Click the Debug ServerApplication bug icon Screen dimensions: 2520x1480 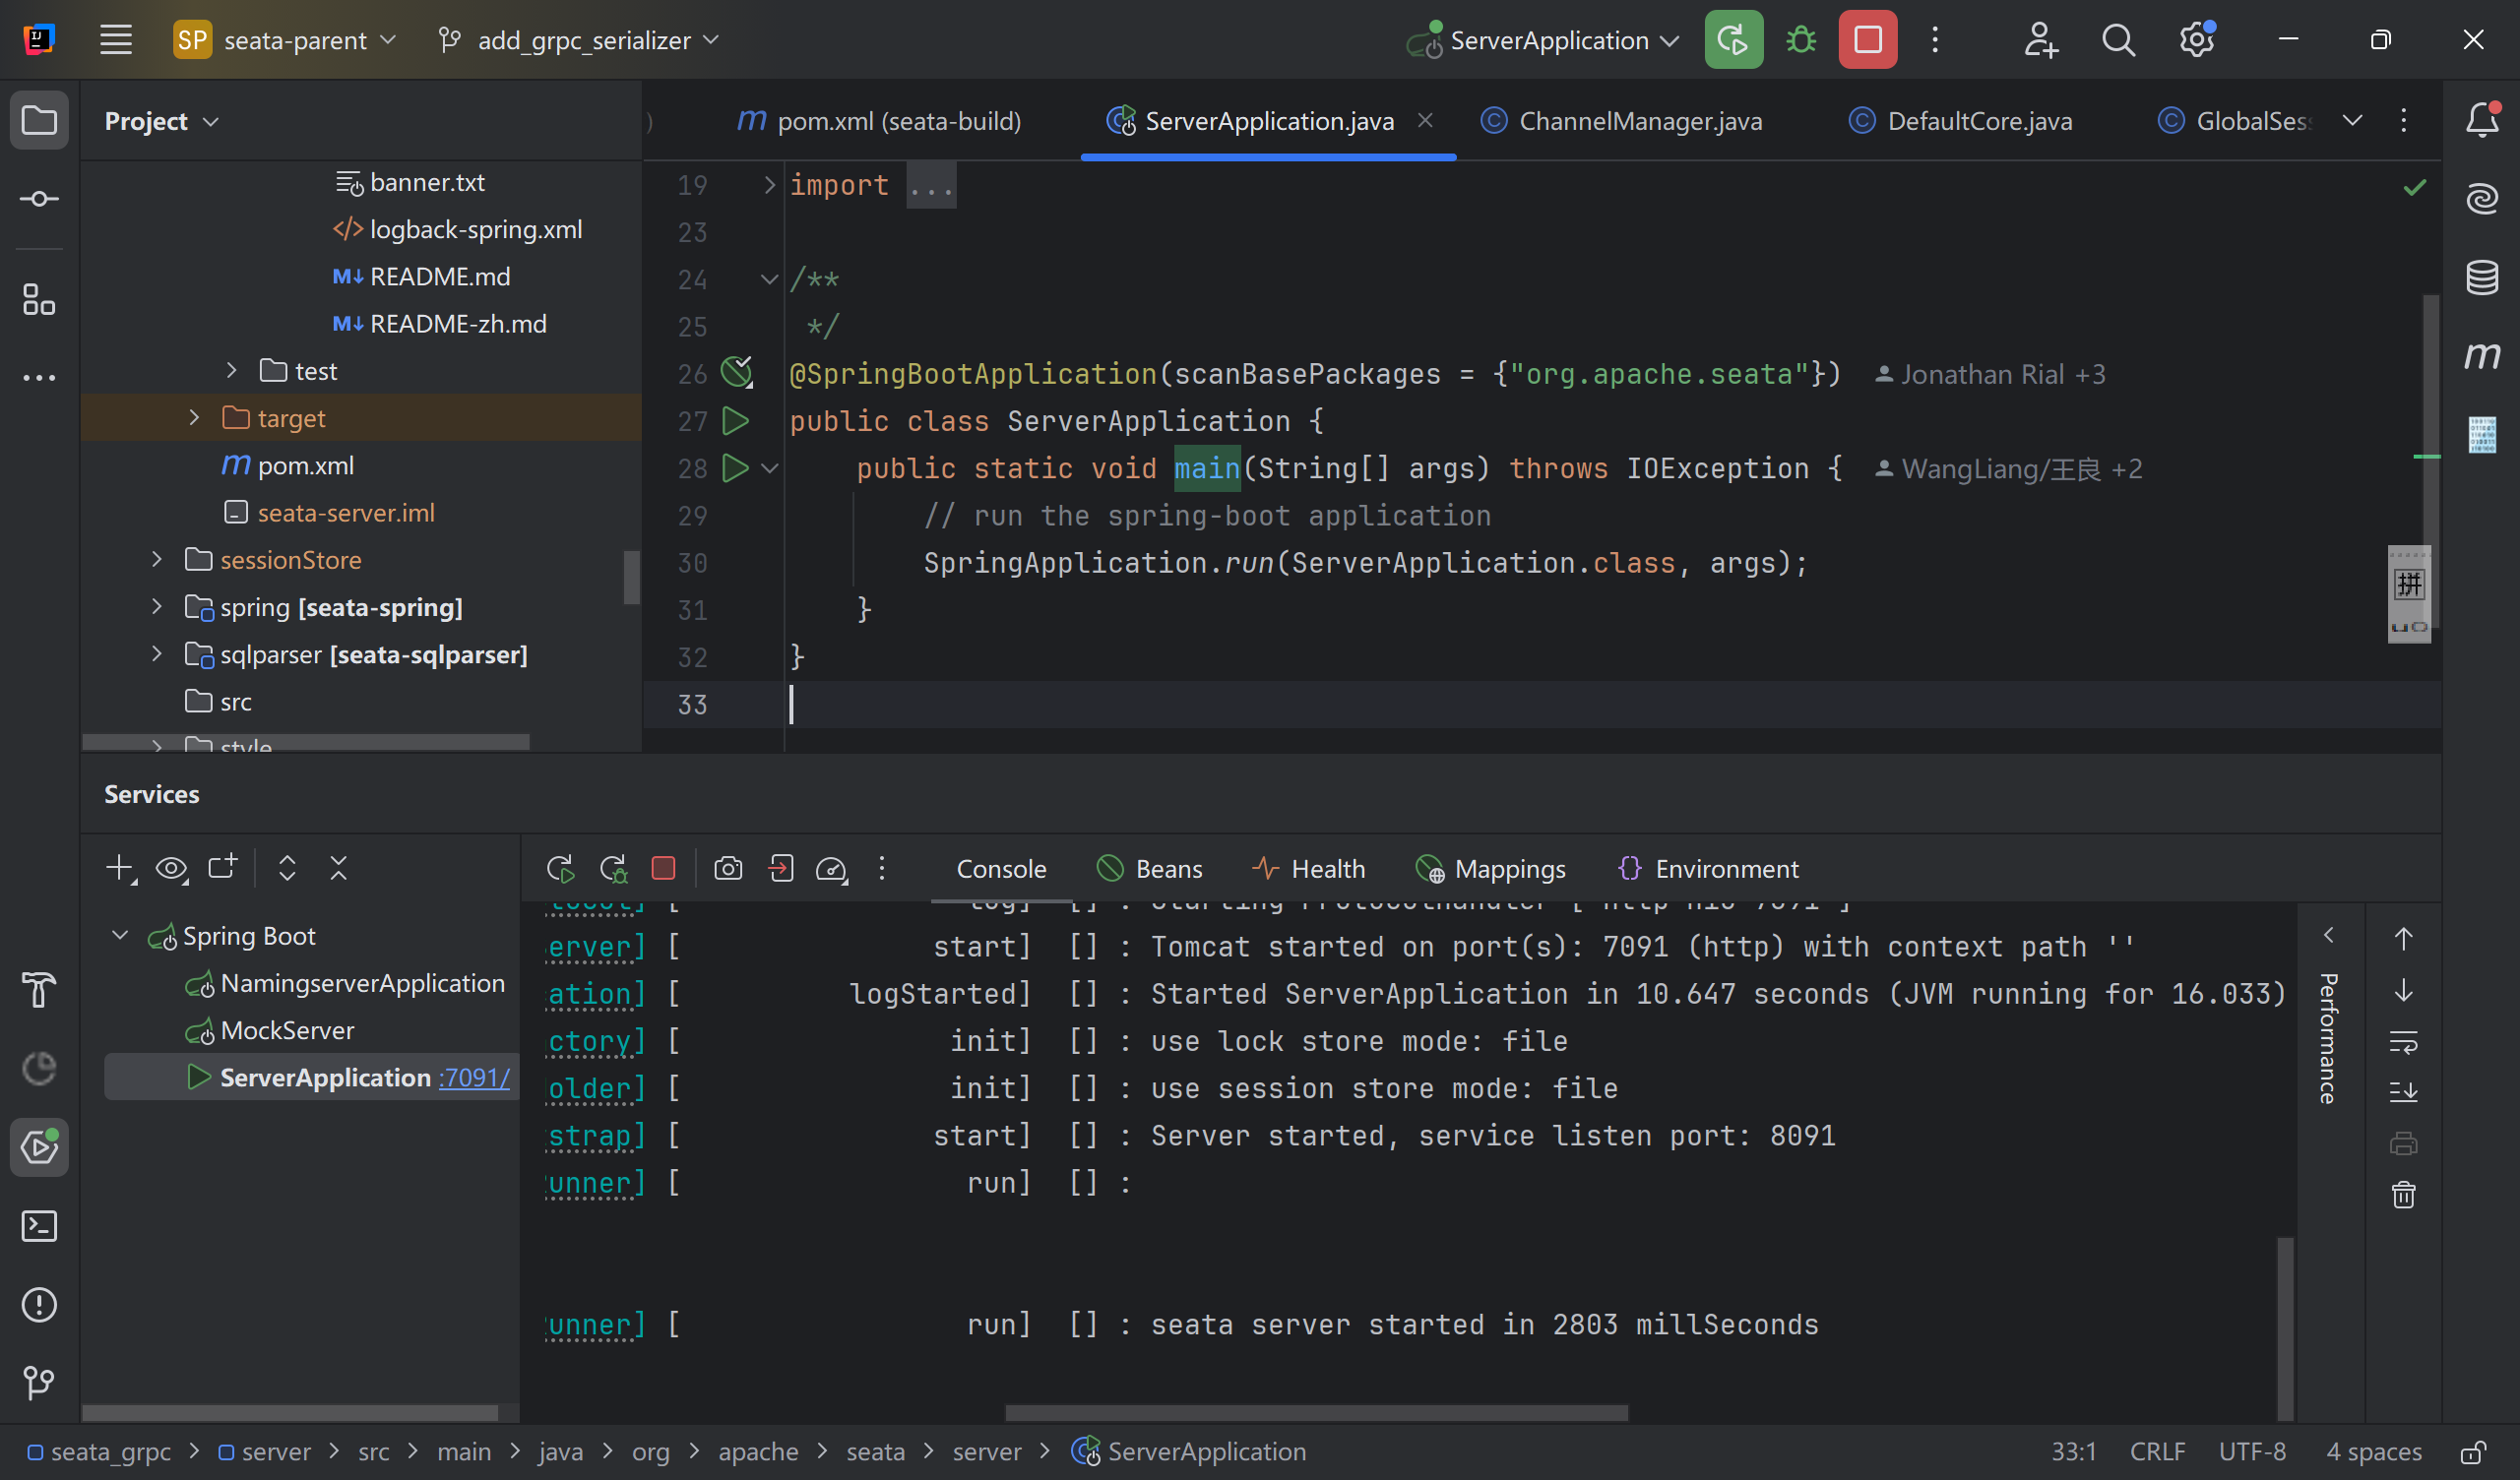coord(1801,40)
